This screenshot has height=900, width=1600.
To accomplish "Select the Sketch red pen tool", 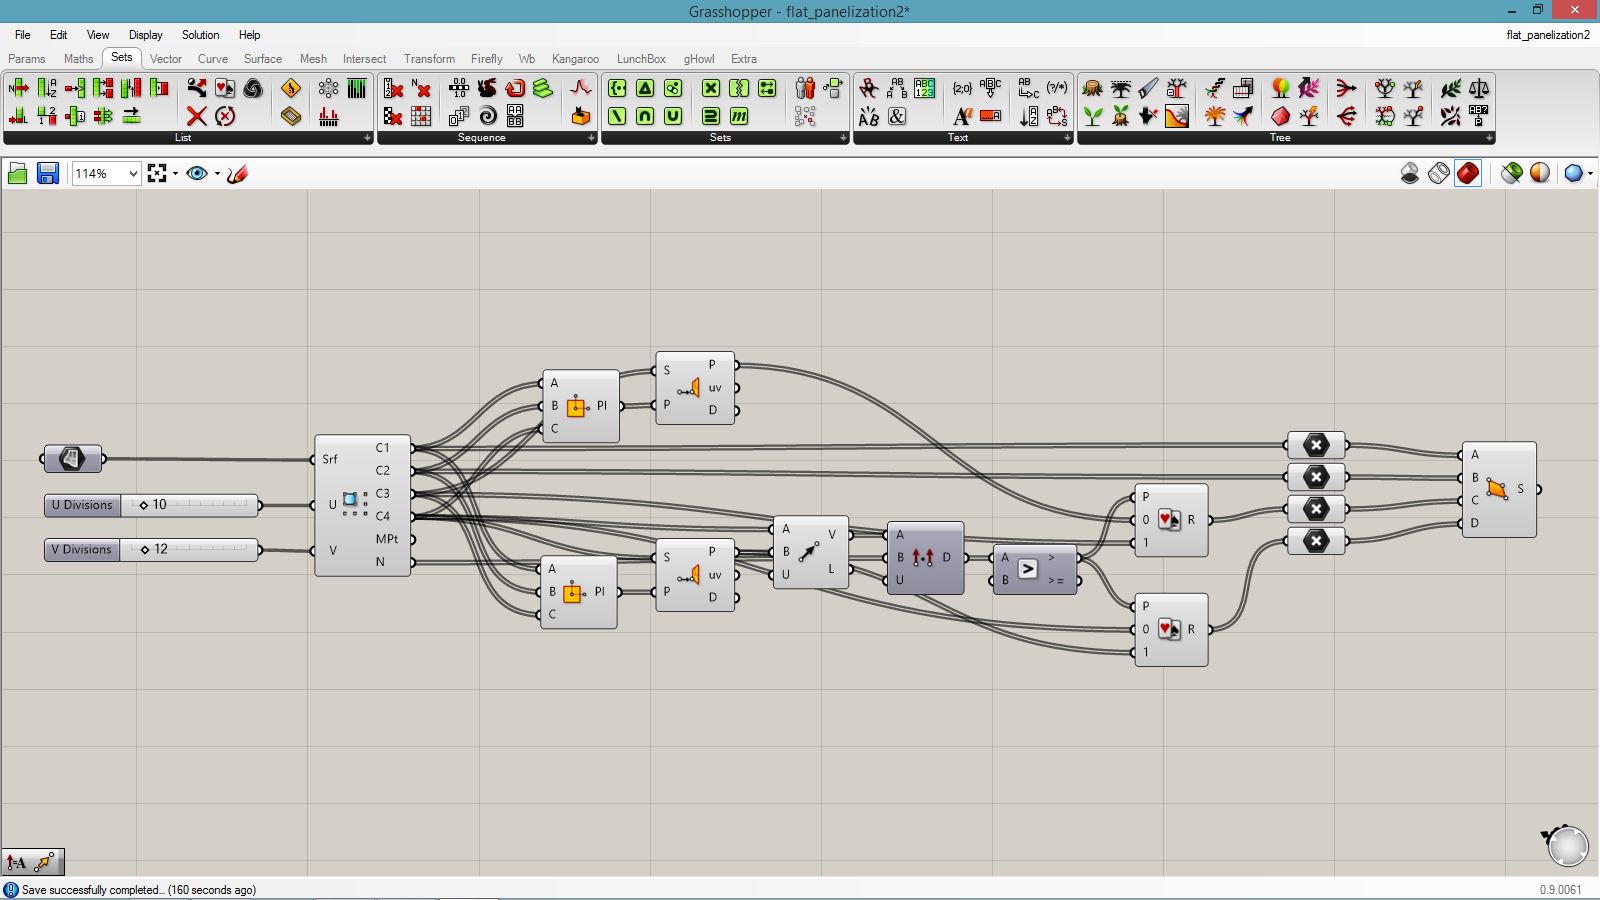I will coord(238,174).
